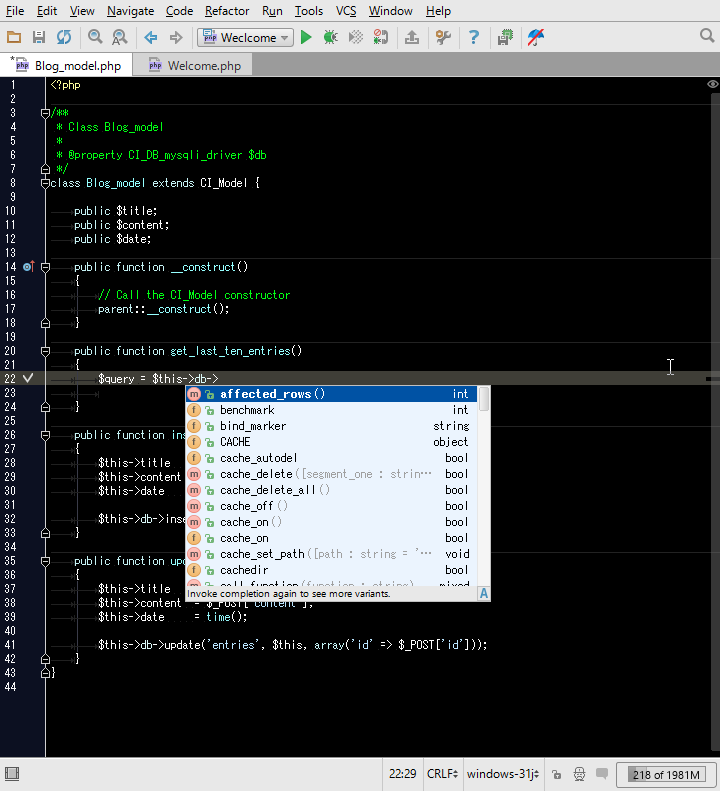Image resolution: width=720 pixels, height=791 pixels.
Task: Click the inspector hector status bar icon
Action: 579,774
